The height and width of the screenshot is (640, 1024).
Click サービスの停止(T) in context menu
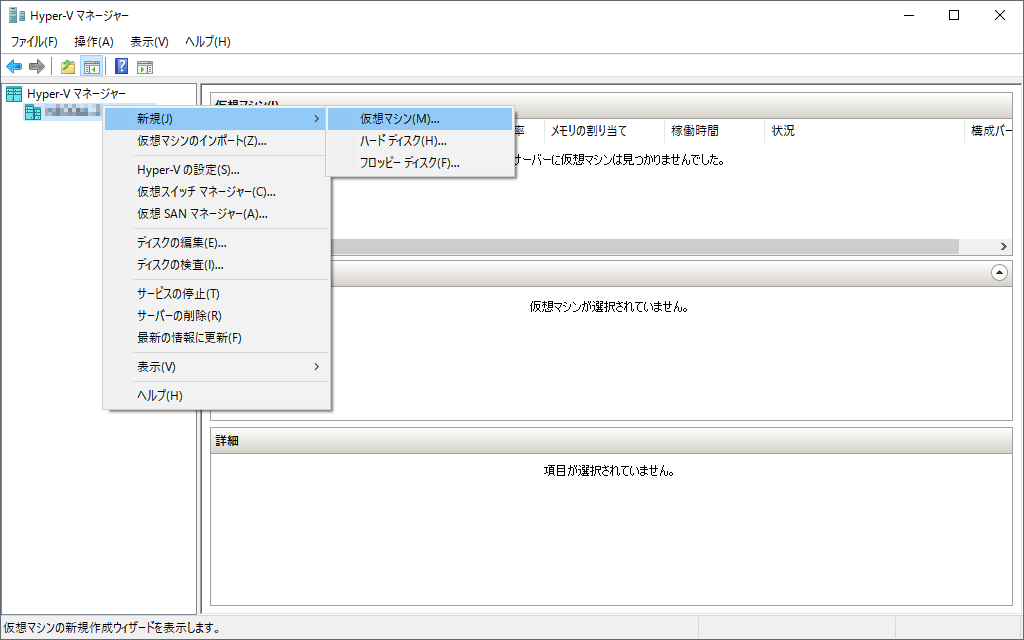pyautogui.click(x=216, y=294)
